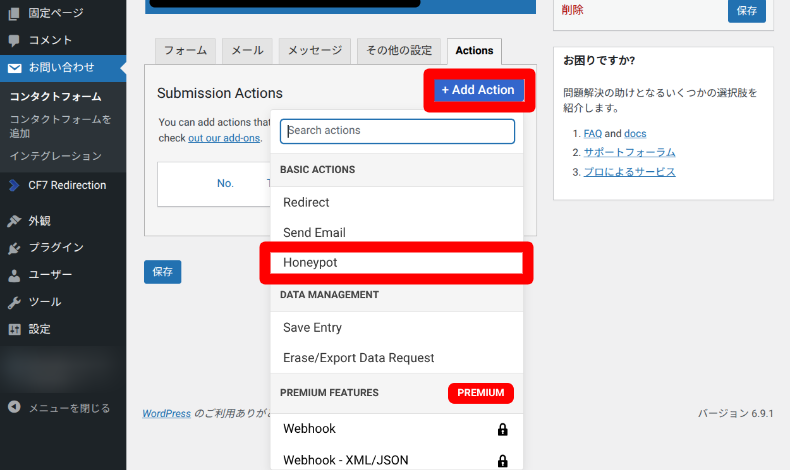This screenshot has height=470, width=790.
Task: Click the Submission Actions heading
Action: coord(220,93)
